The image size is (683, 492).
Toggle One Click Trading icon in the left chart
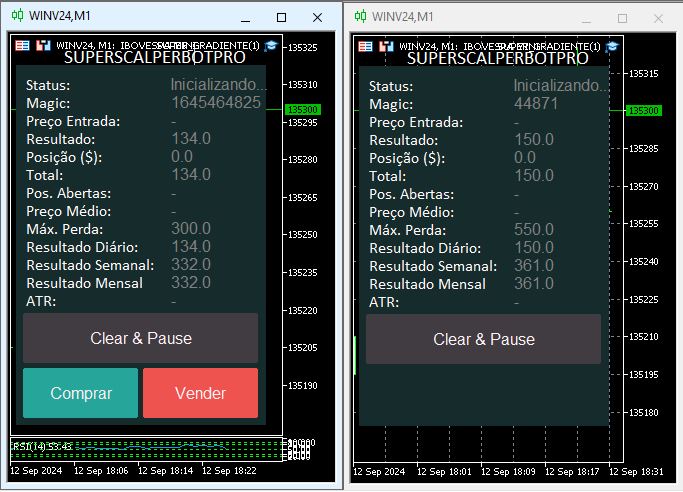pyautogui.click(x=23, y=45)
